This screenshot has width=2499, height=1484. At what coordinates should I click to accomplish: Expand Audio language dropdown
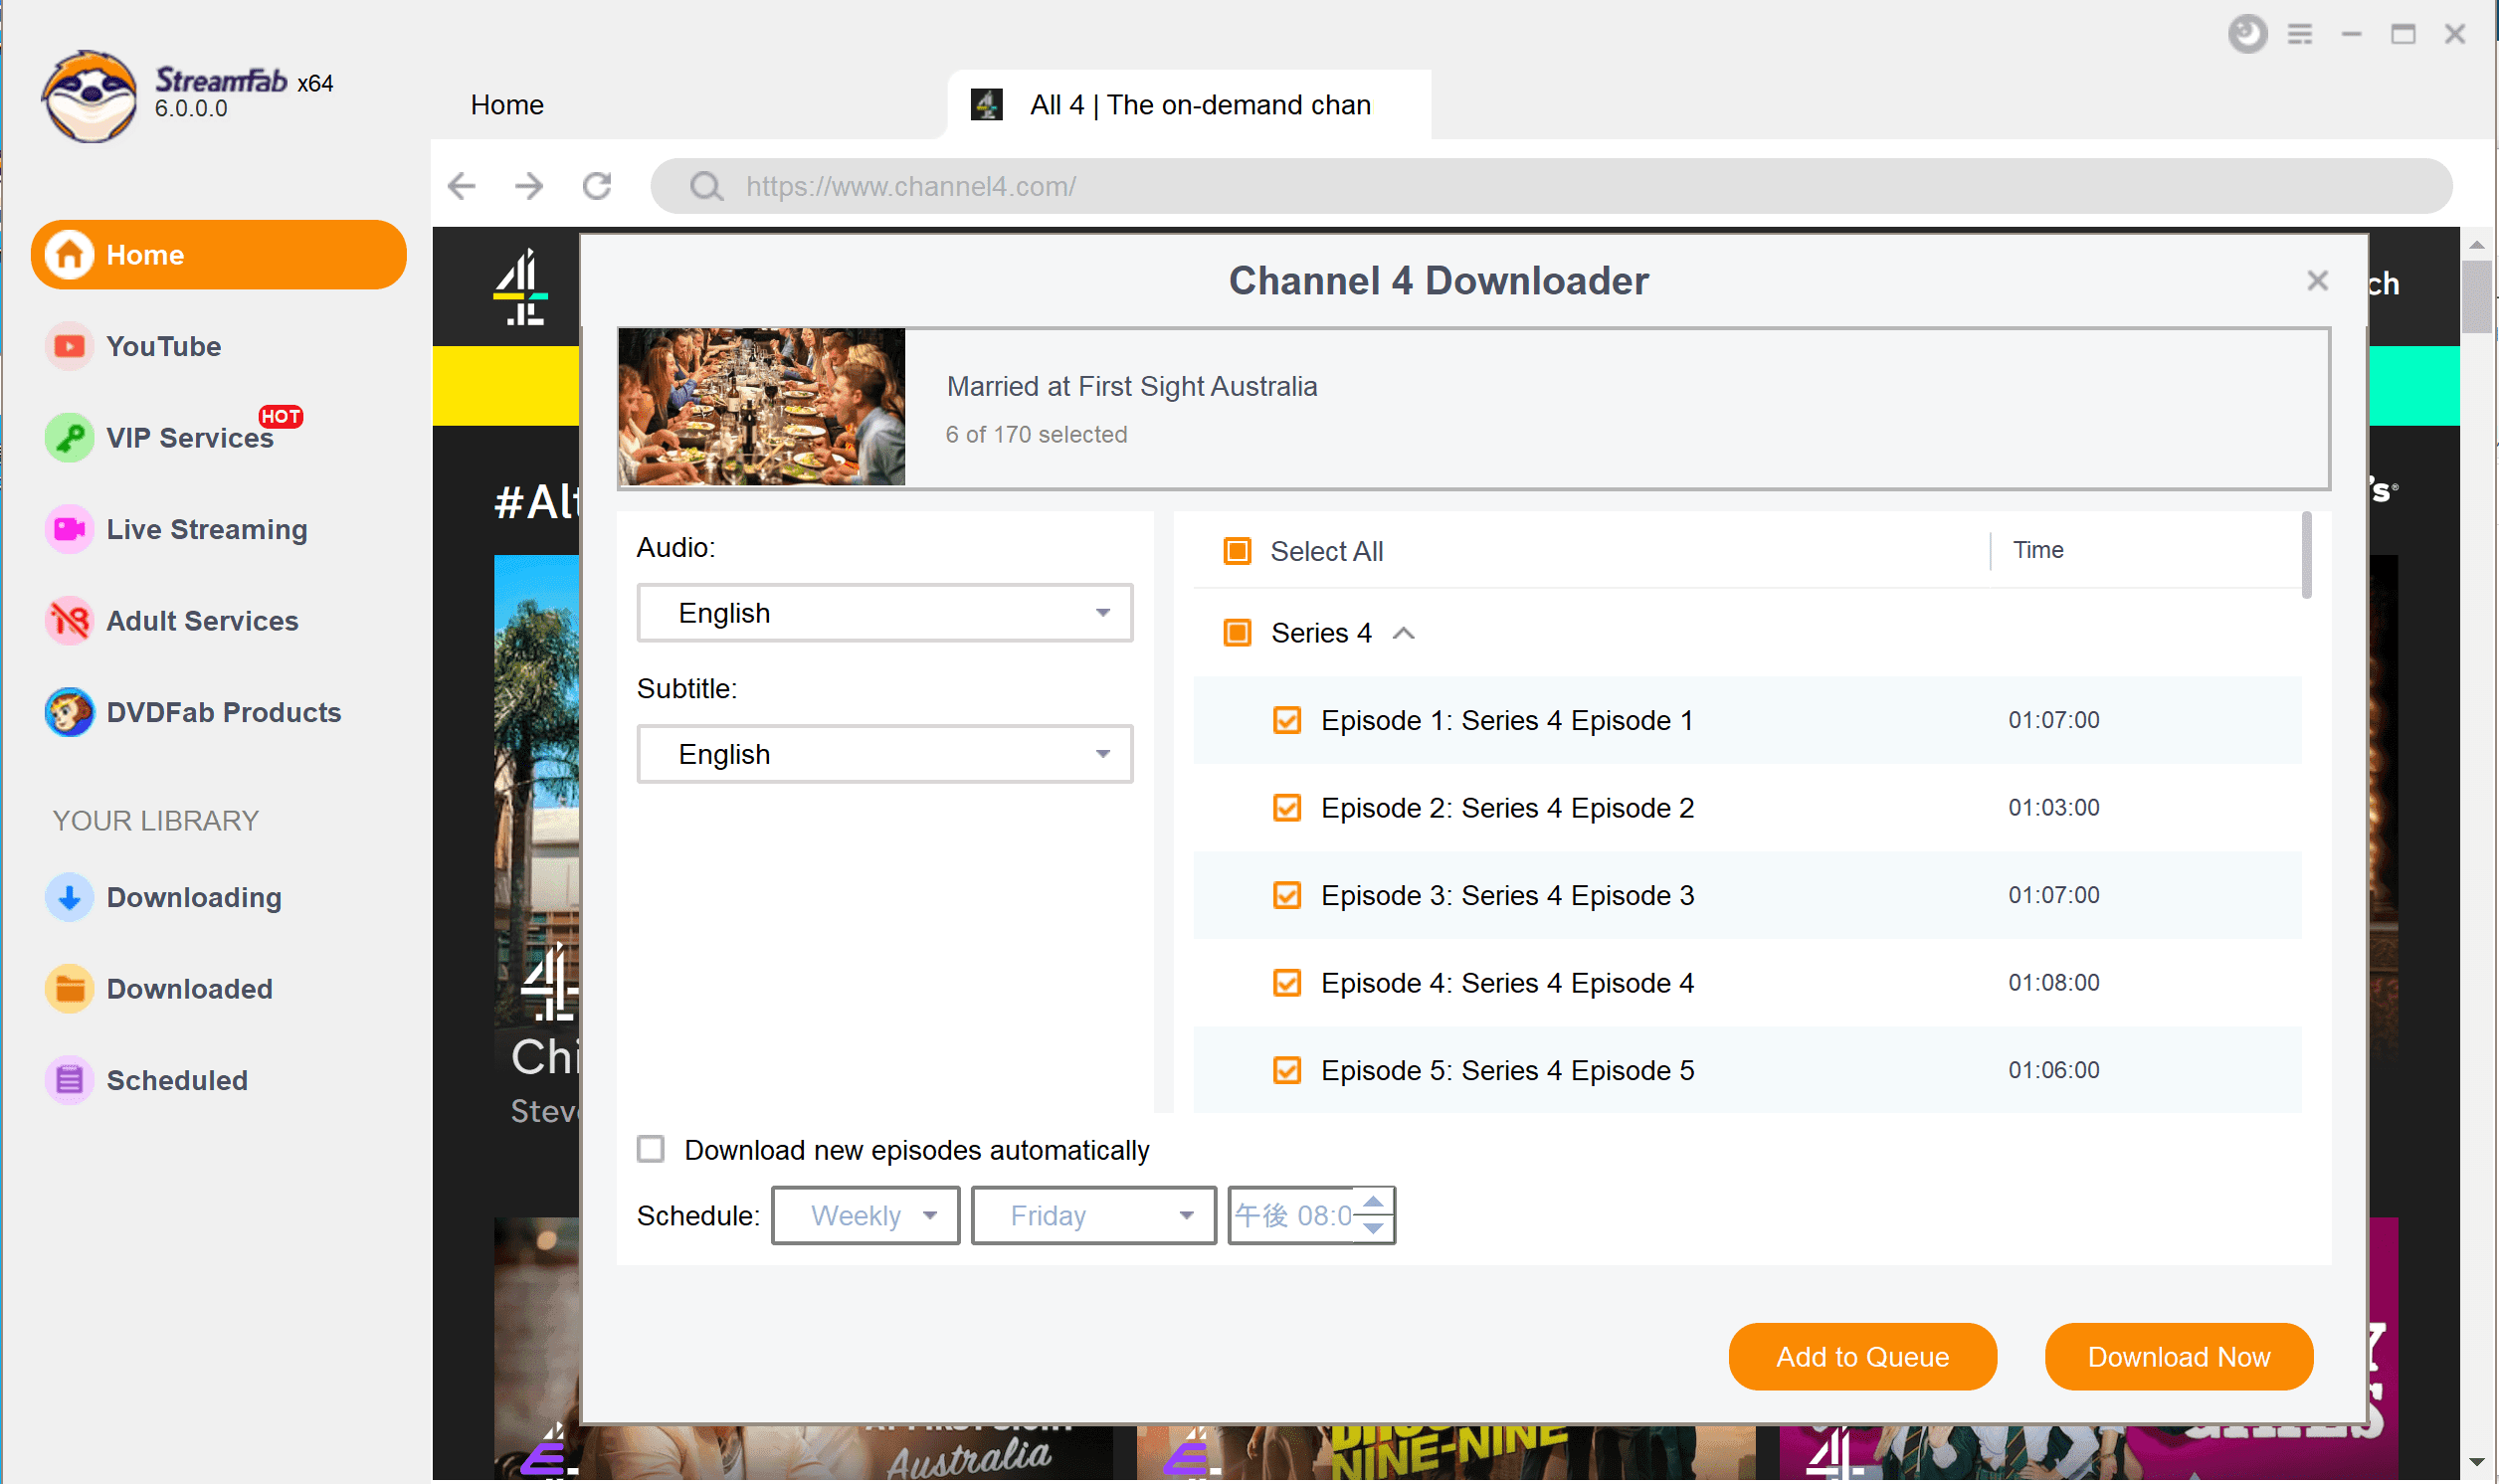click(x=1104, y=613)
